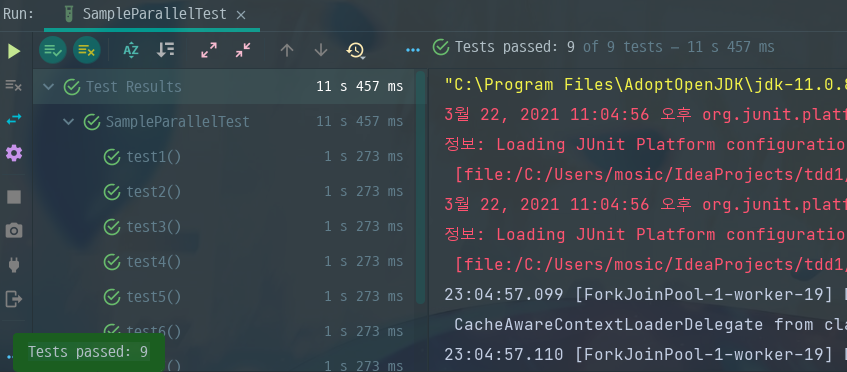
Task: Expand all test tree nodes
Action: tap(209, 50)
